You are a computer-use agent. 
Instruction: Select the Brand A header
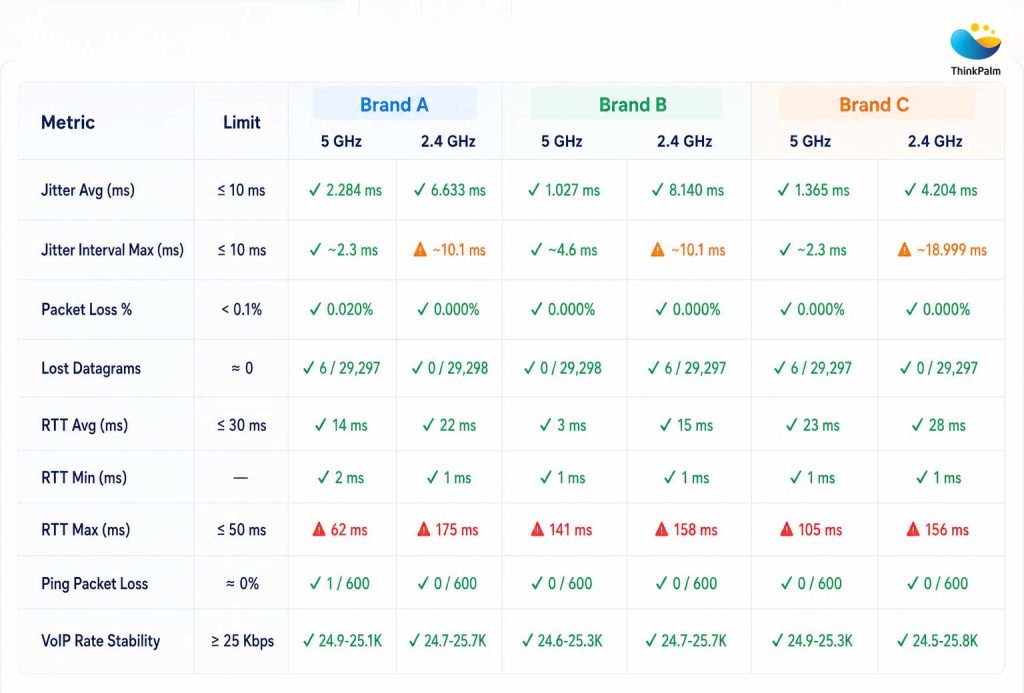click(x=394, y=105)
